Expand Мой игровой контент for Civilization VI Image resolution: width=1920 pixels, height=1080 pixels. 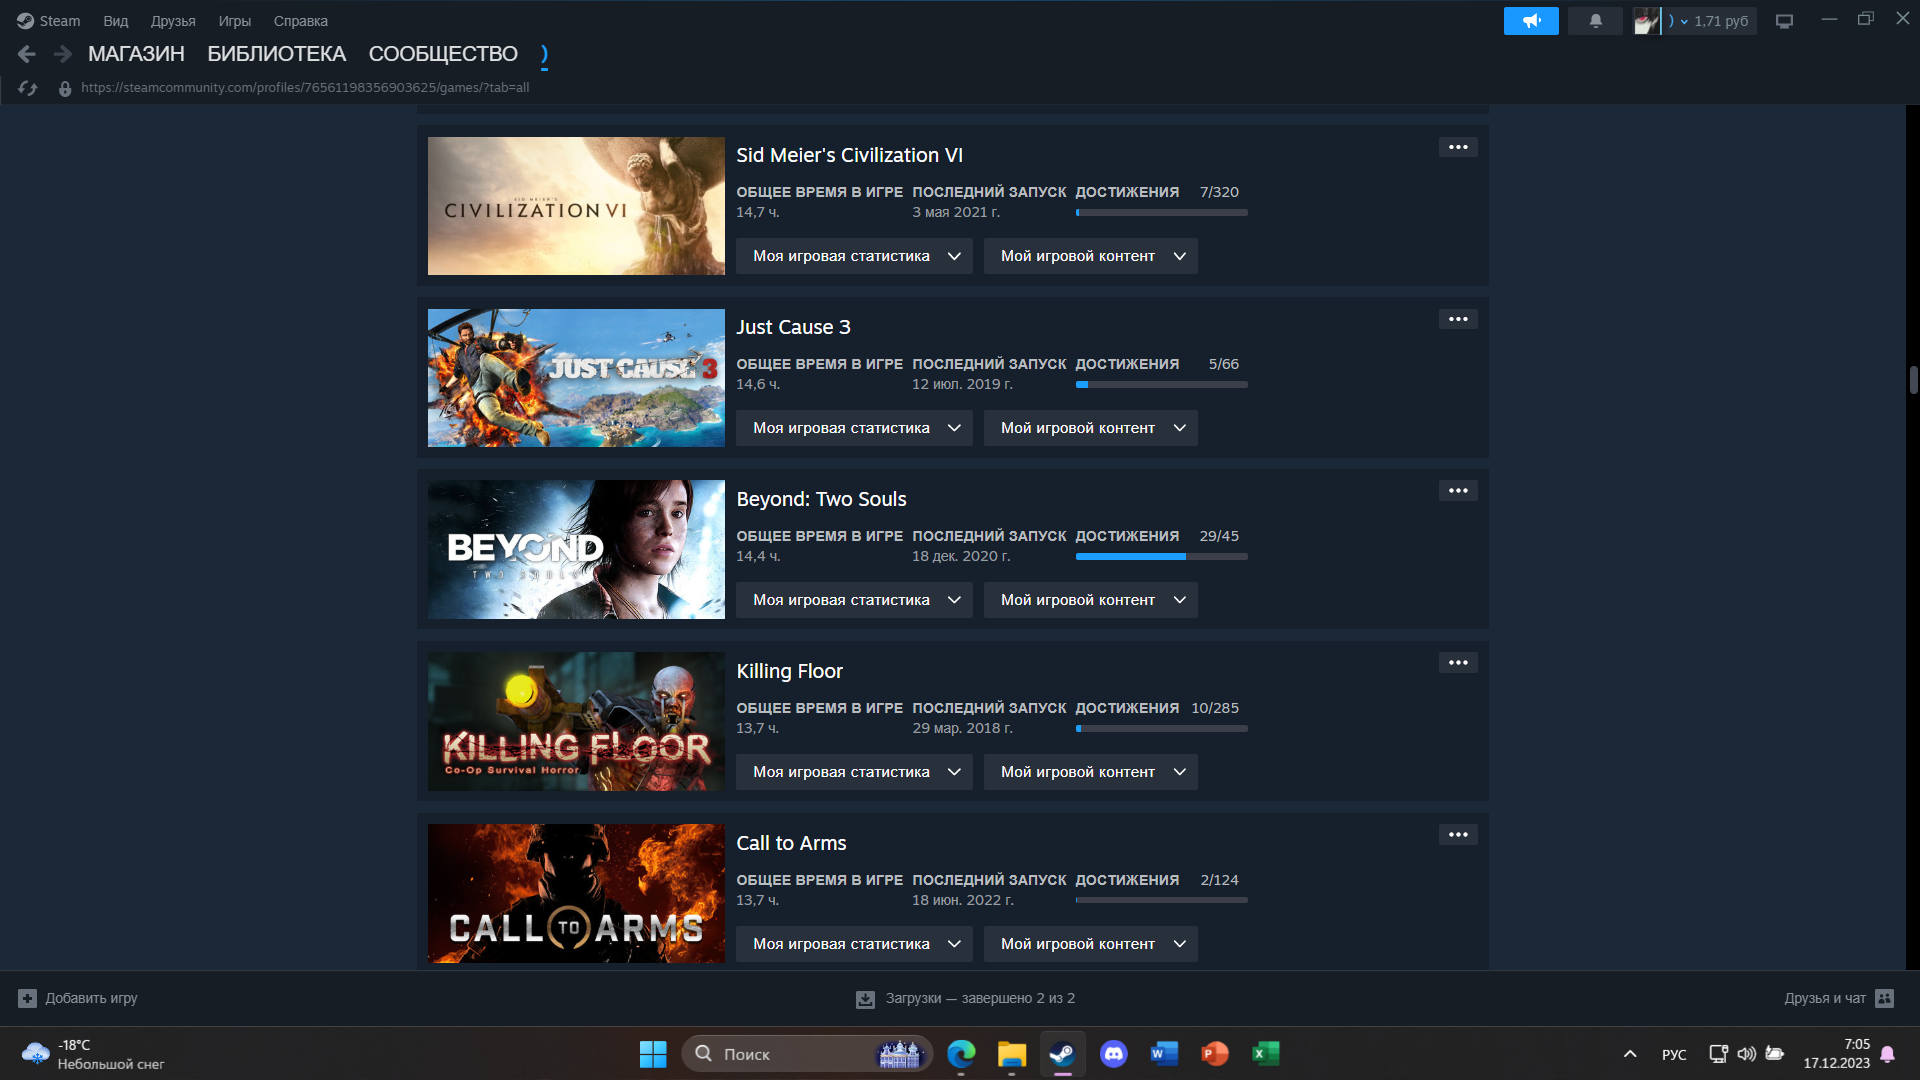[x=1091, y=256]
